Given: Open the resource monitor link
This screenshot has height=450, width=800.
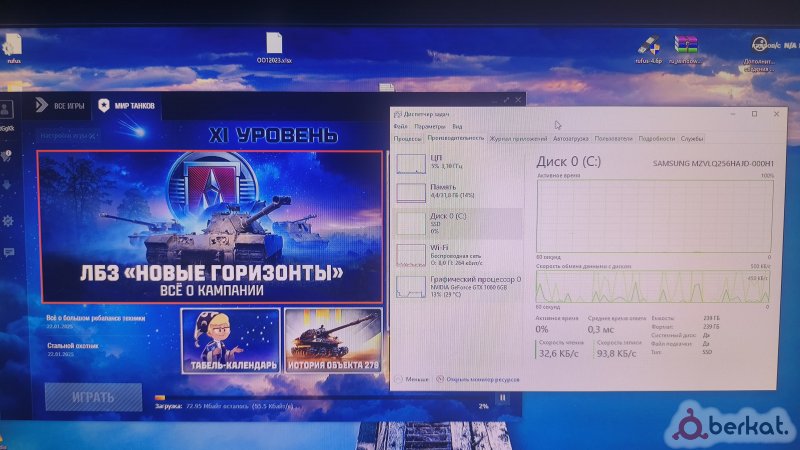Looking at the screenshot, I should (x=478, y=379).
